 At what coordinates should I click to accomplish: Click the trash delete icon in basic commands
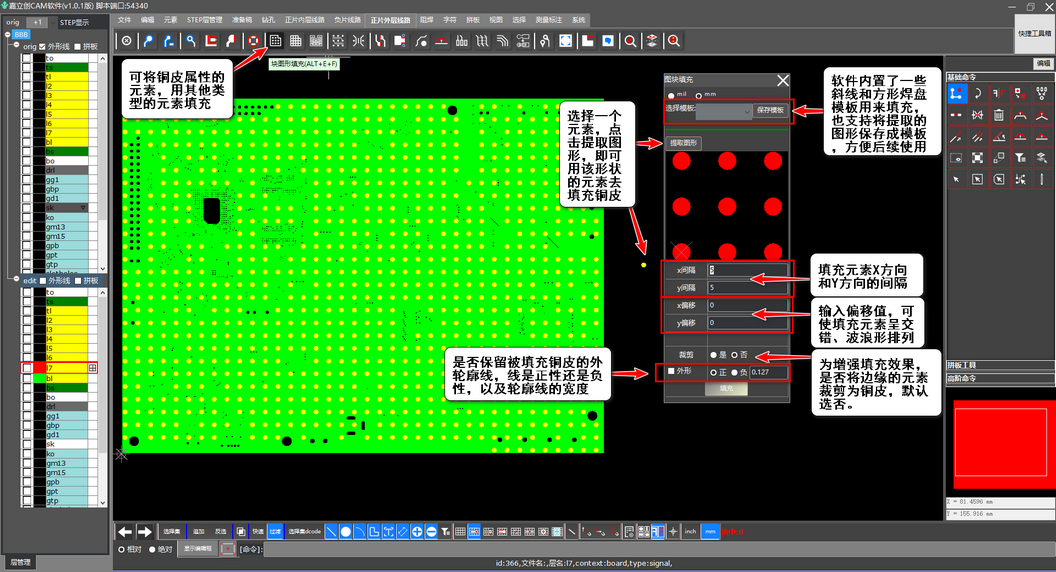(999, 115)
